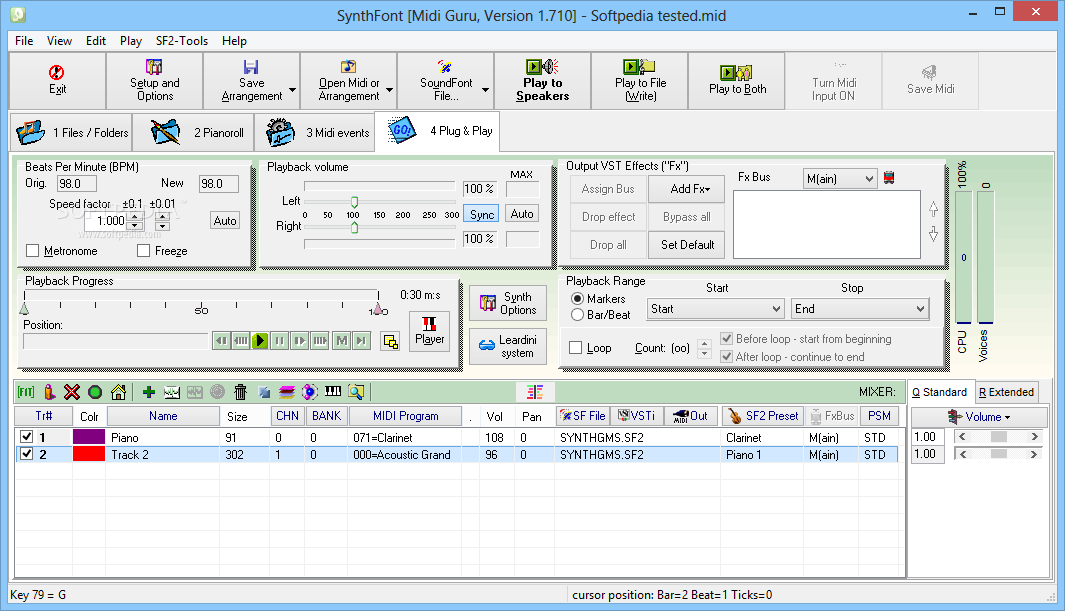Enable the Metronome checkbox
Image resolution: width=1065 pixels, height=611 pixels.
(x=32, y=251)
